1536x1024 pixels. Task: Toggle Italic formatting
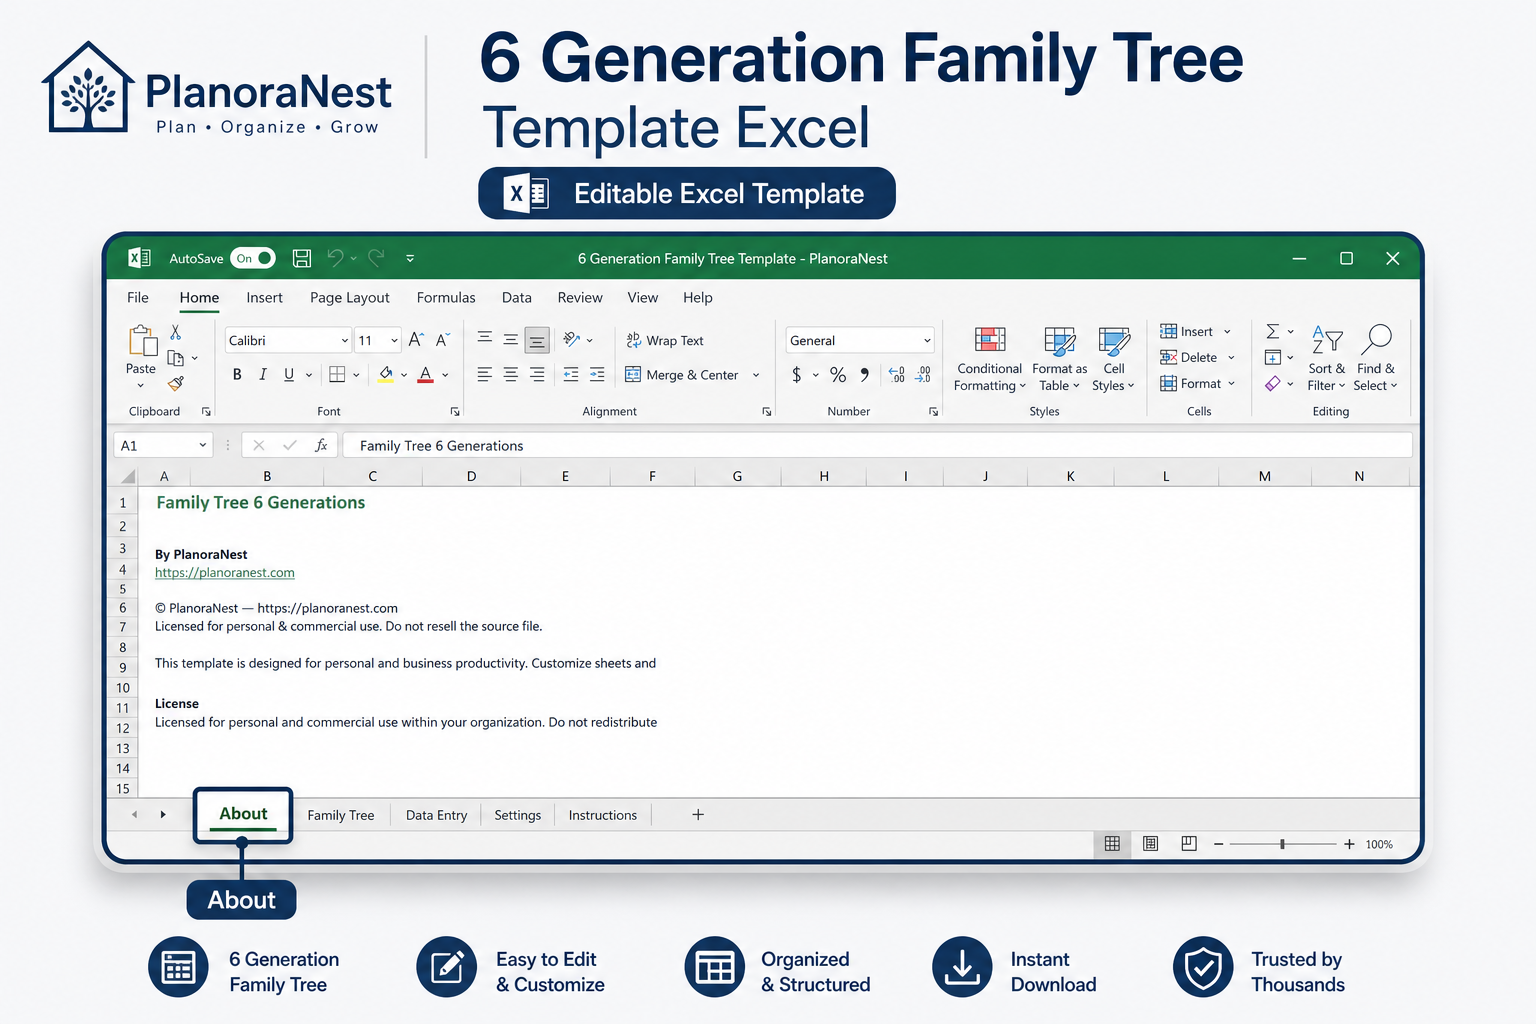(263, 374)
